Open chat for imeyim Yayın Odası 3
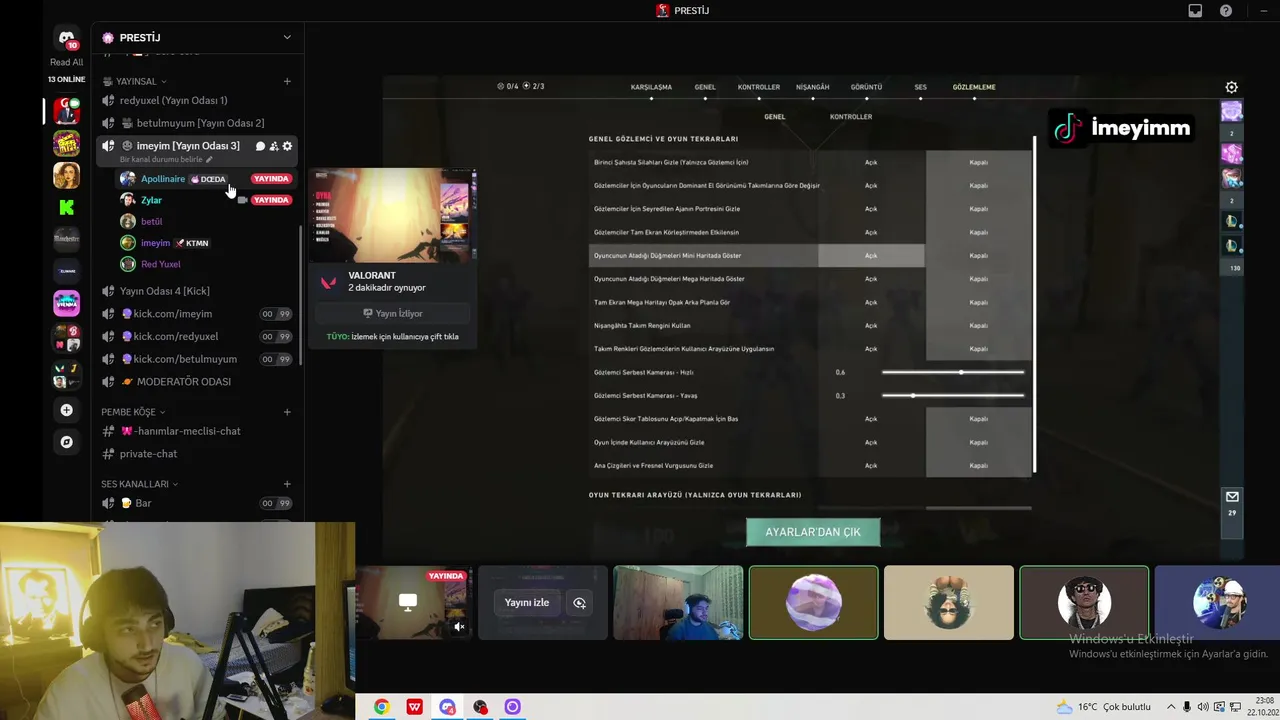 click(x=260, y=146)
